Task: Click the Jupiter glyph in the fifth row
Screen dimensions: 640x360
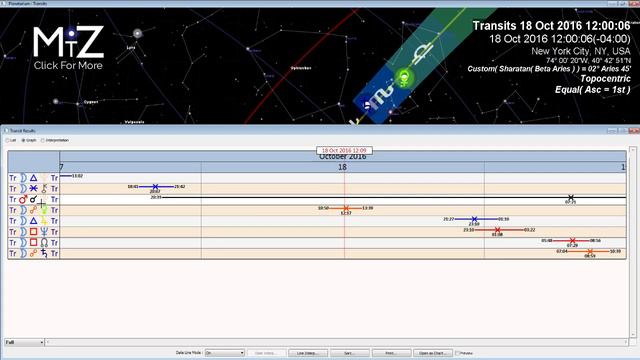Action: [x=44, y=221]
